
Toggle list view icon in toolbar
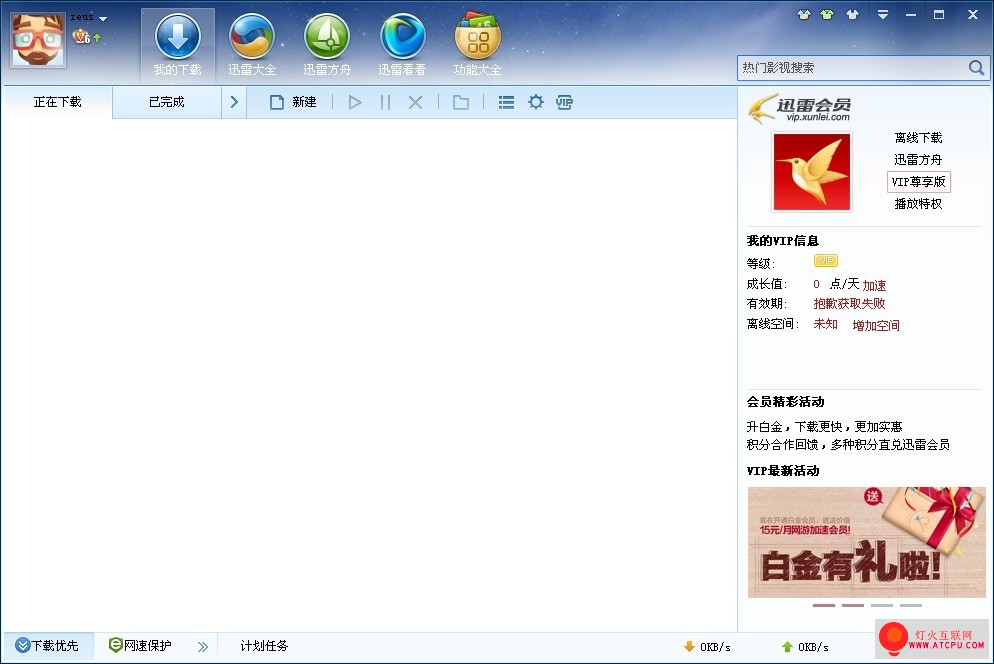[x=507, y=102]
